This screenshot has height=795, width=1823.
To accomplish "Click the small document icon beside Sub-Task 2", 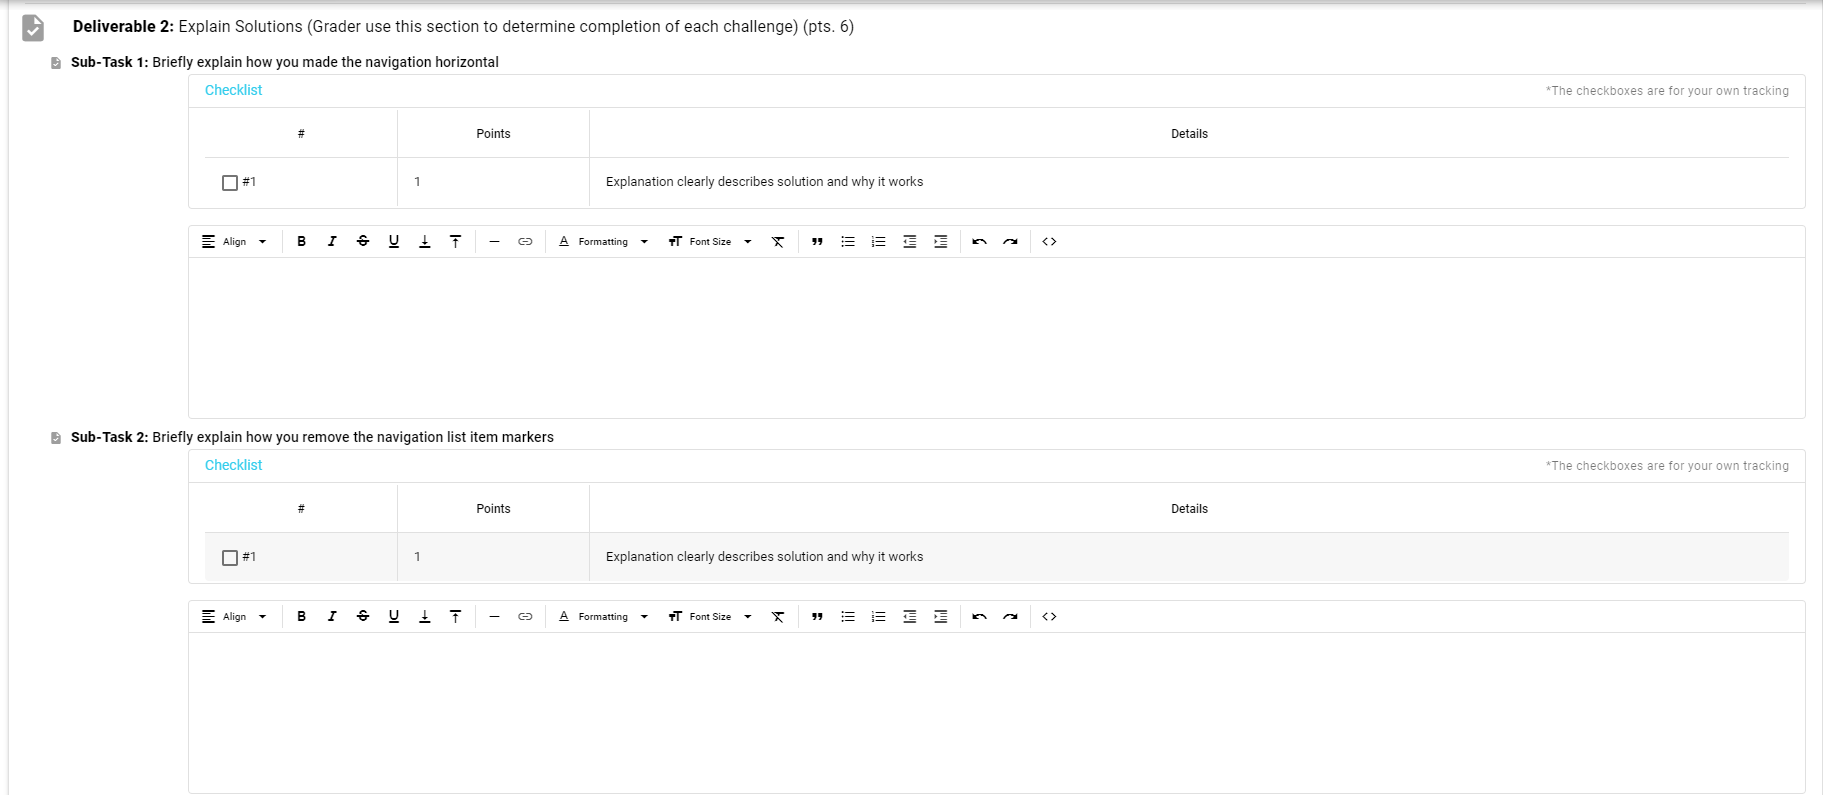I will click(56, 438).
